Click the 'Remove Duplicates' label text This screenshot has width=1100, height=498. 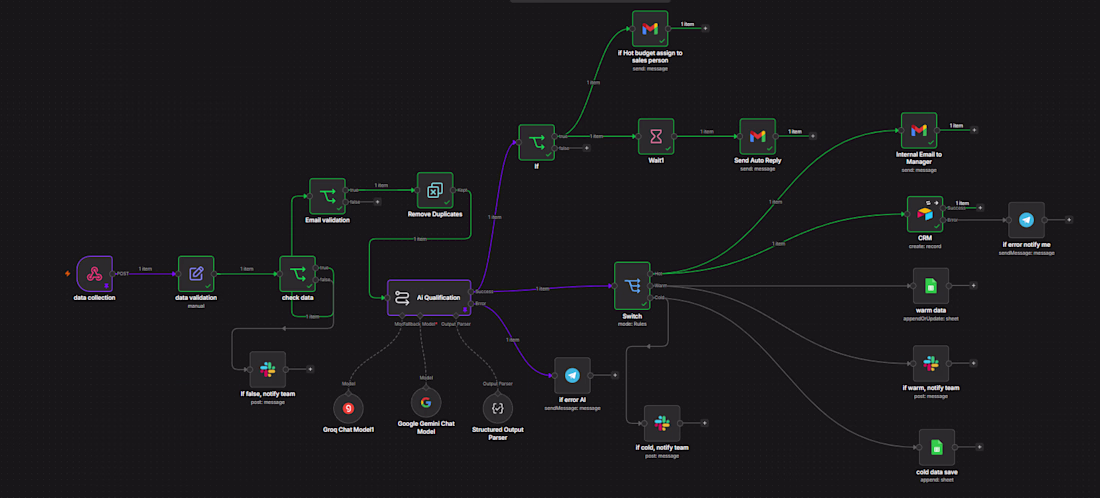[x=435, y=214]
